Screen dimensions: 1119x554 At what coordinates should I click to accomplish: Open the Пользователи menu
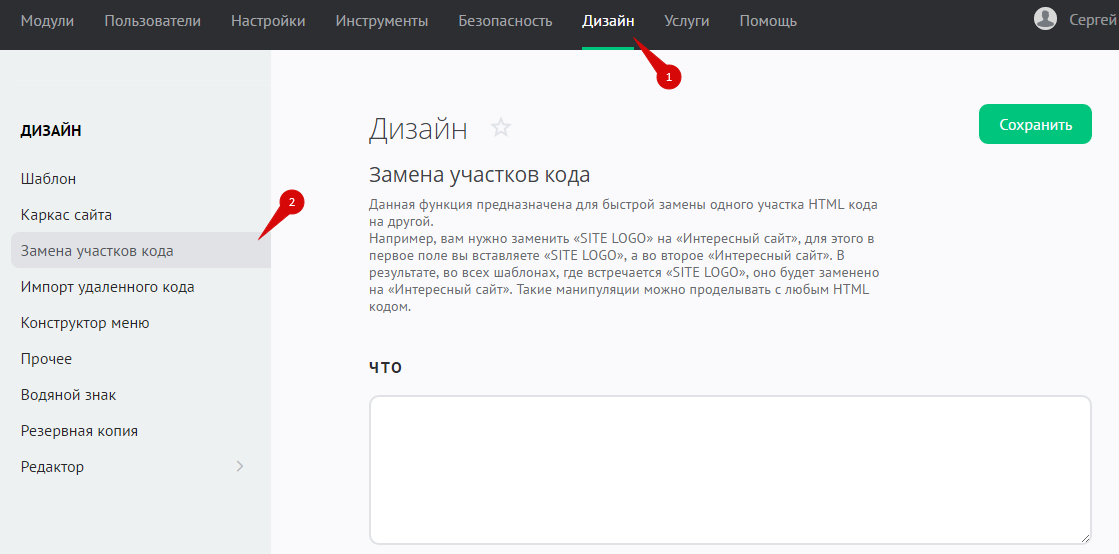152,21
